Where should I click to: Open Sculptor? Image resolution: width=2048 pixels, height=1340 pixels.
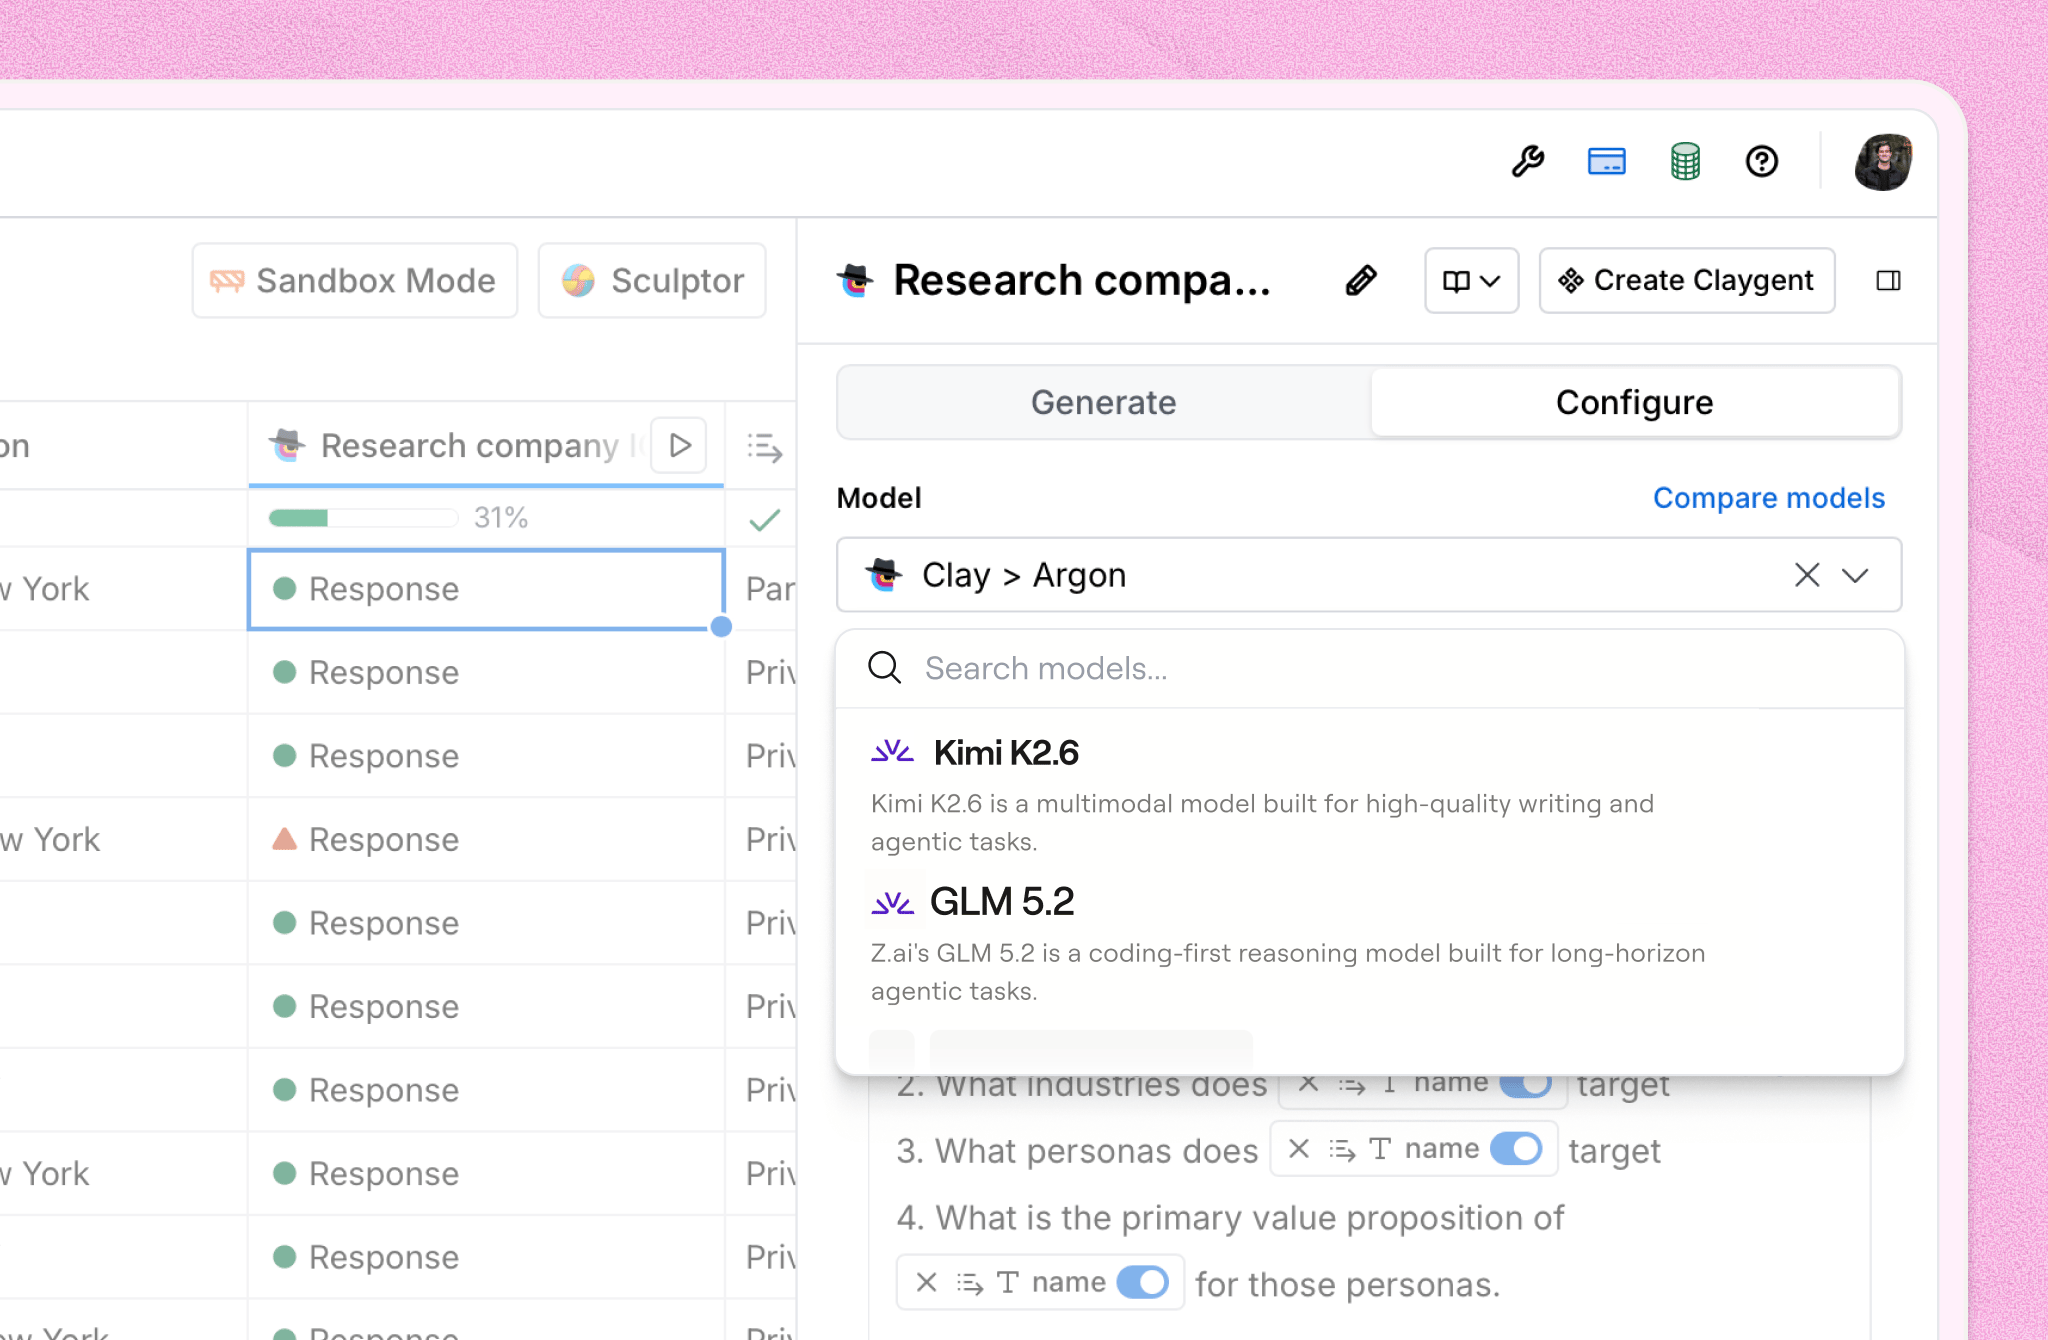coord(652,281)
